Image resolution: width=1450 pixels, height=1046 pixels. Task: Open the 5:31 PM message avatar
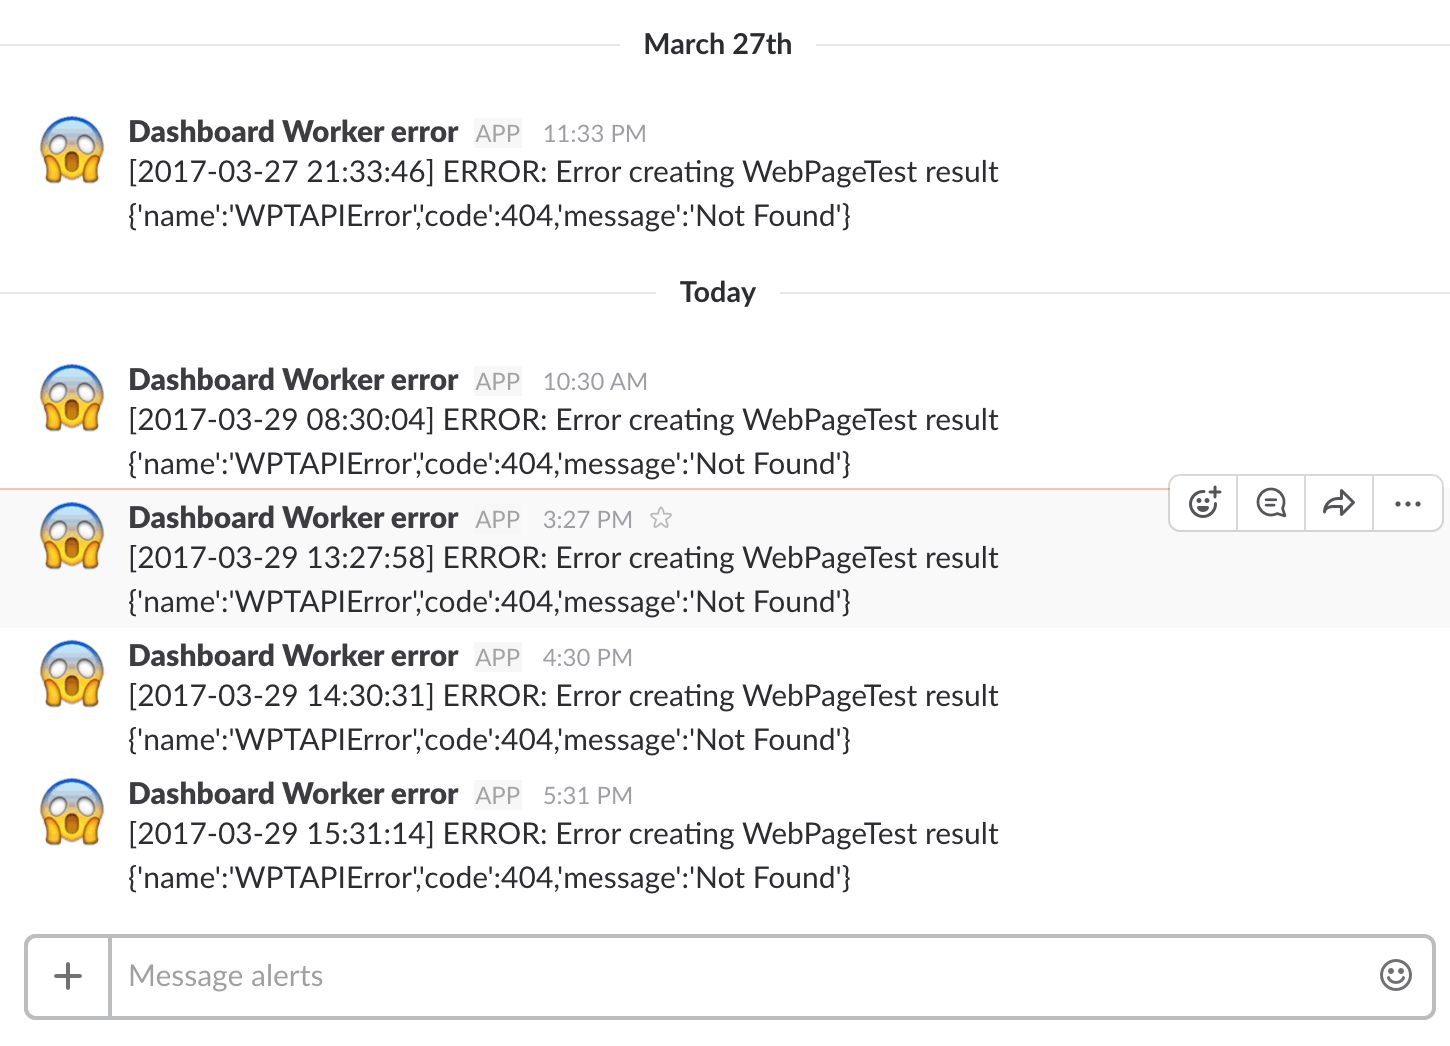click(x=72, y=812)
